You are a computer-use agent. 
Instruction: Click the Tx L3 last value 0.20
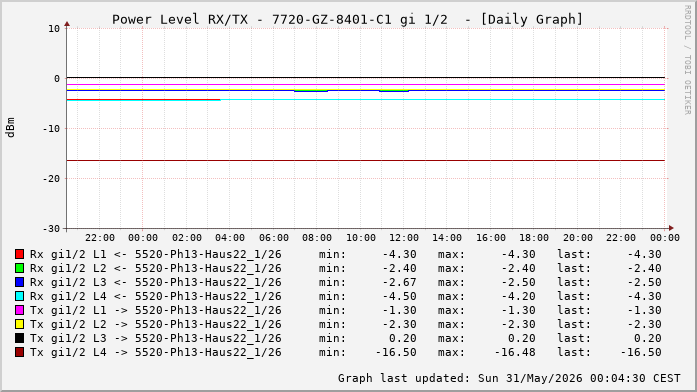[648, 338]
